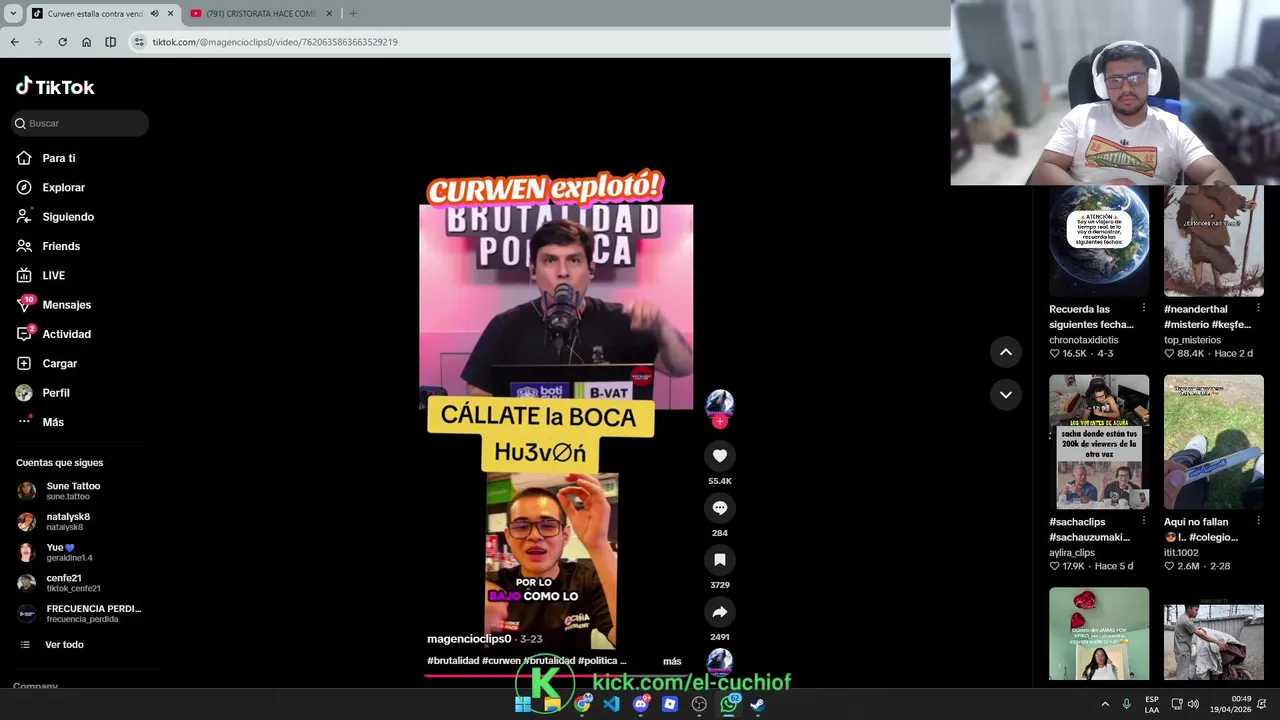
Task: Save video with bookmark icon
Action: coord(720,560)
